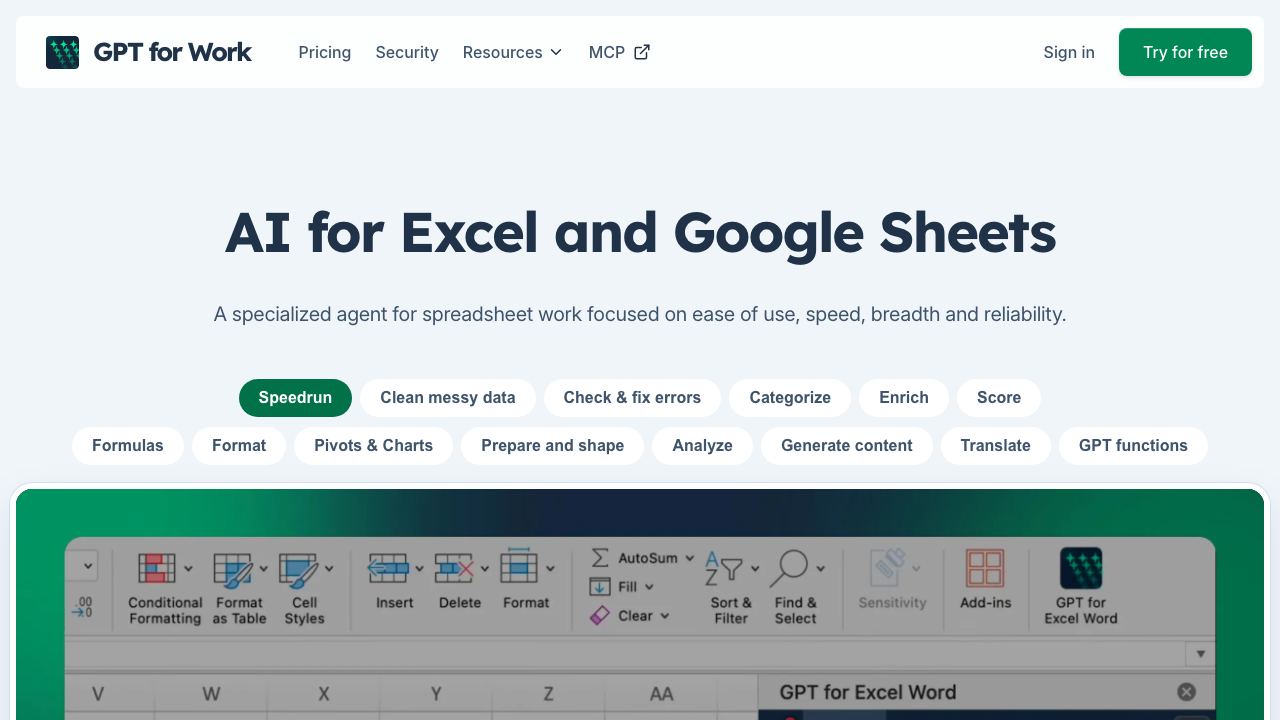
Task: Expand the Format as Table dropdown arrow
Action: [x=264, y=569]
